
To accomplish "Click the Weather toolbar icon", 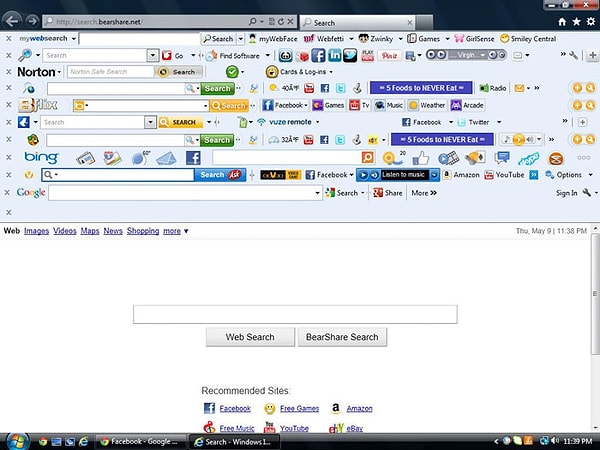I will (x=413, y=105).
